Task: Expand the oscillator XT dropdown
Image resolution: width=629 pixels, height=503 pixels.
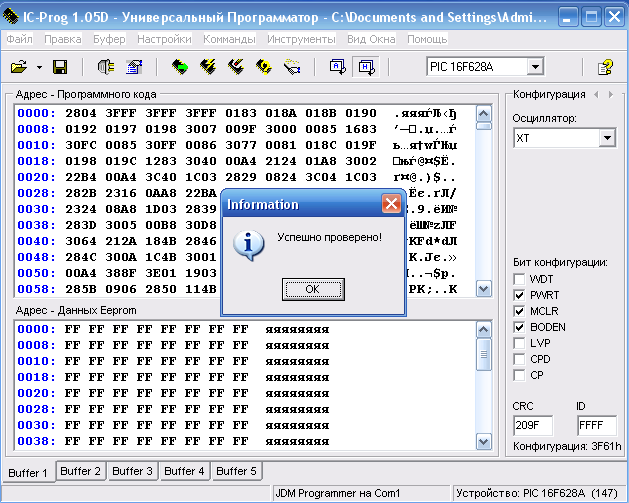Action: (x=607, y=139)
